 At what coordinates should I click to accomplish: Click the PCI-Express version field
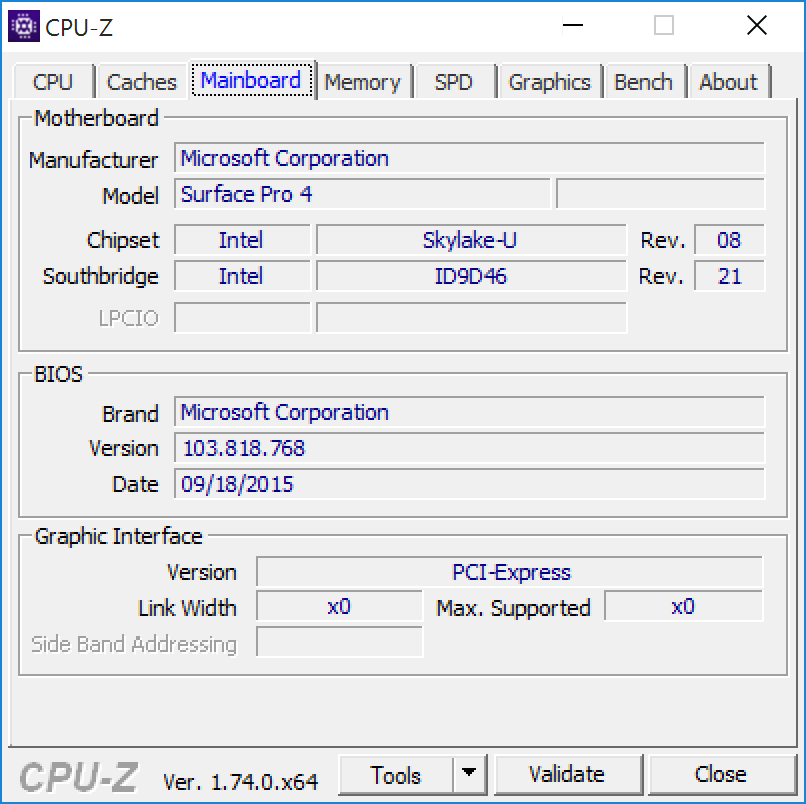[510, 572]
